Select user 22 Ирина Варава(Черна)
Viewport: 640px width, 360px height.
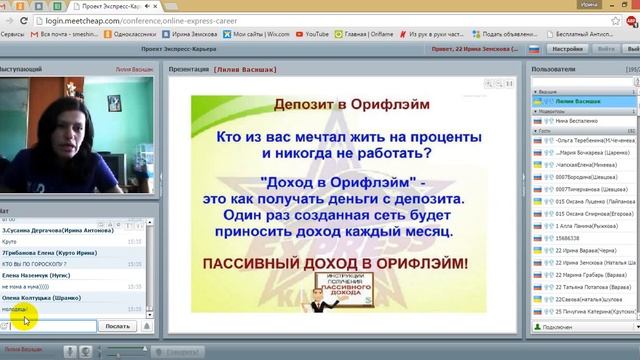pyautogui.click(x=584, y=251)
